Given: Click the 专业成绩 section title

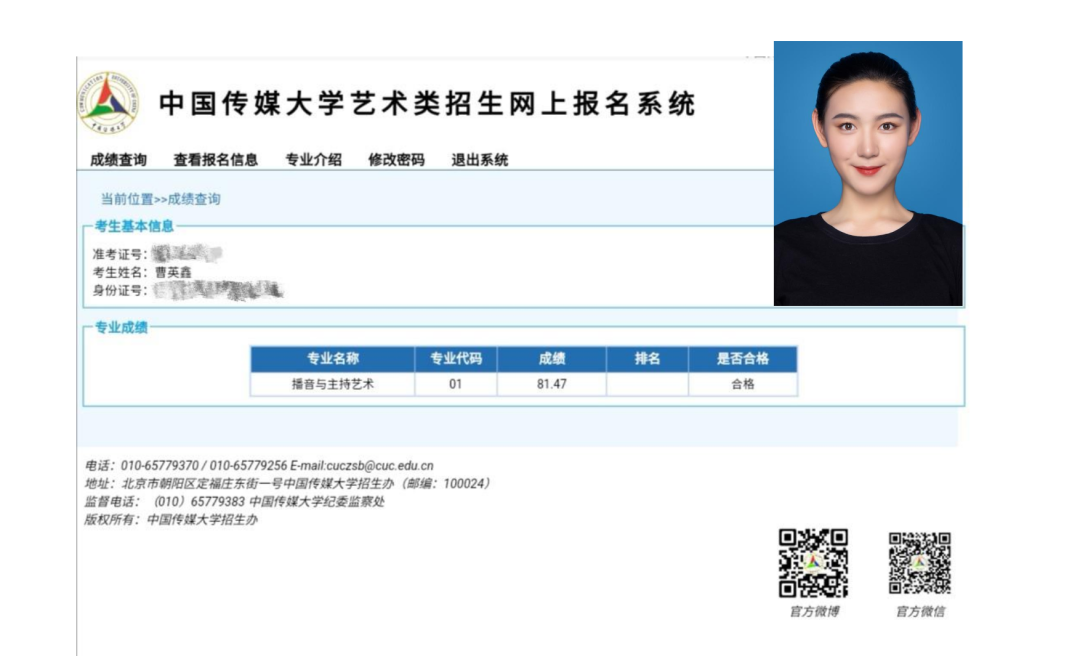Looking at the screenshot, I should tap(121, 327).
